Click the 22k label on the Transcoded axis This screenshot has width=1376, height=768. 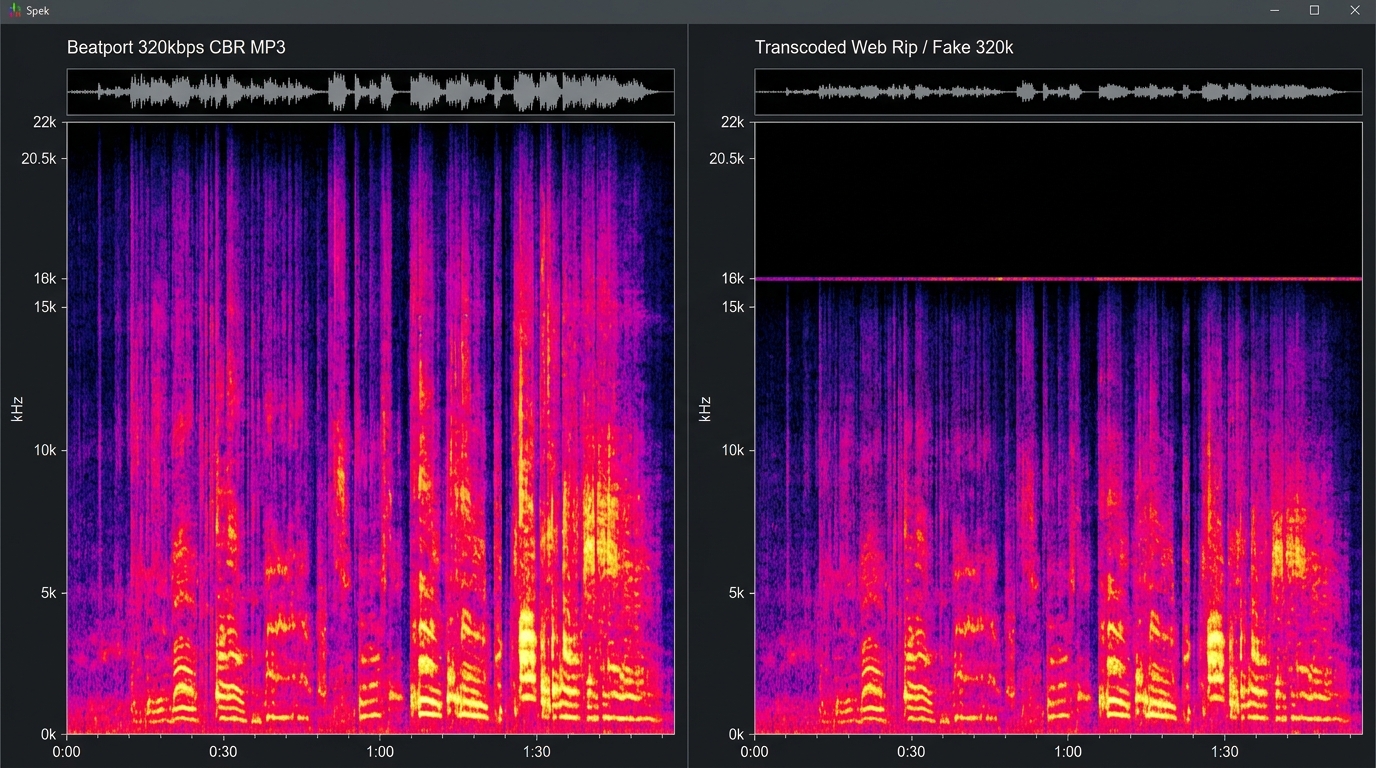pos(735,122)
